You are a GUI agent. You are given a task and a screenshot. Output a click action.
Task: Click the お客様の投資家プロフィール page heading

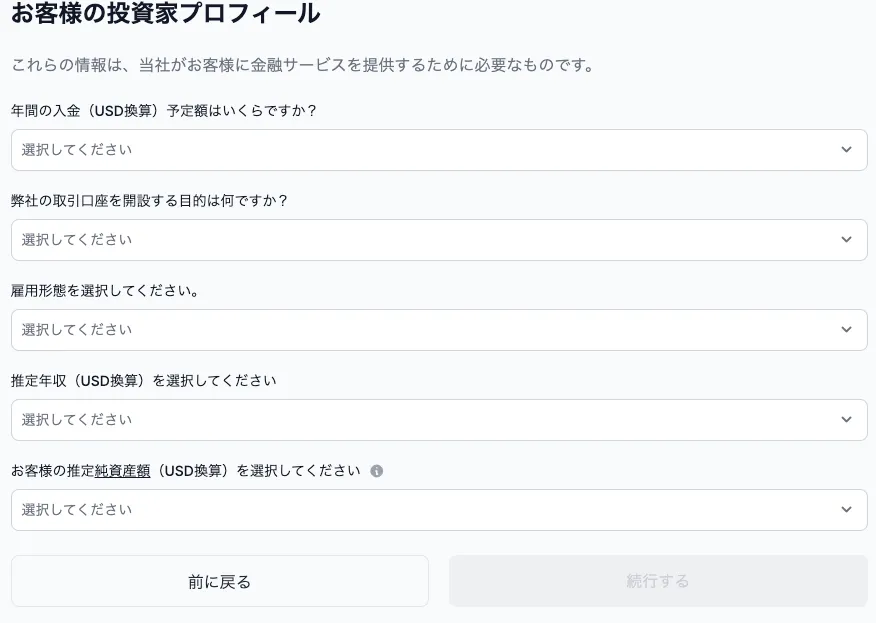(165, 15)
